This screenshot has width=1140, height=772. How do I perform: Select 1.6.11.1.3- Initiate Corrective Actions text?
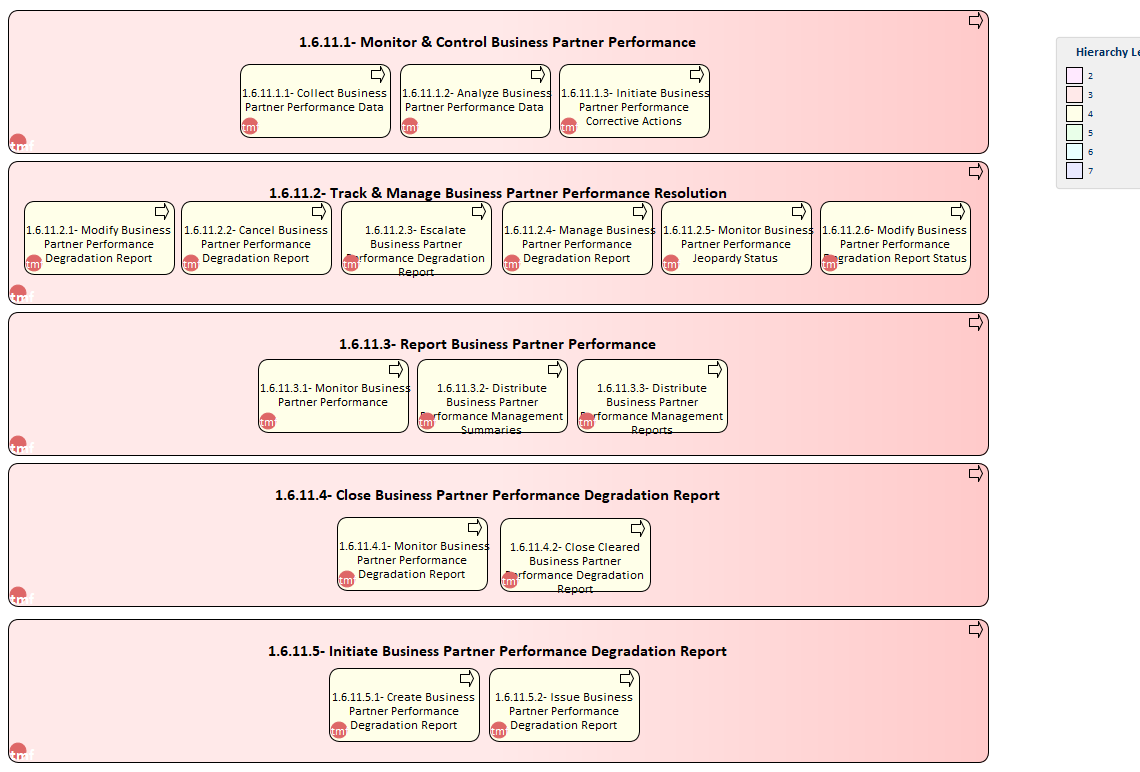[634, 107]
